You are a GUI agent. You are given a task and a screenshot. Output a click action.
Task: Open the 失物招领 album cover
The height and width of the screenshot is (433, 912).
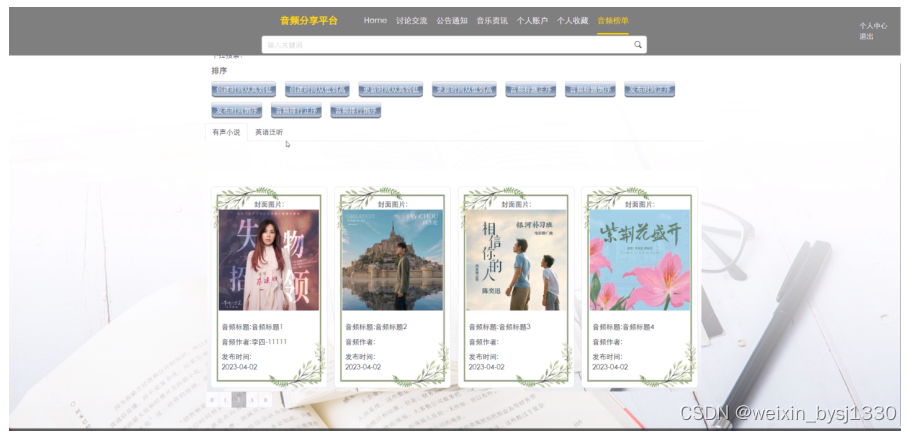tap(269, 260)
